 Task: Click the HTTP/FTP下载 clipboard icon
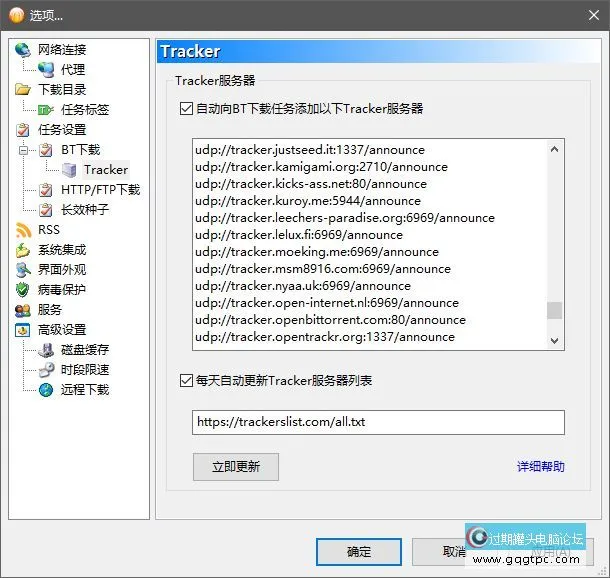pyautogui.click(x=46, y=190)
